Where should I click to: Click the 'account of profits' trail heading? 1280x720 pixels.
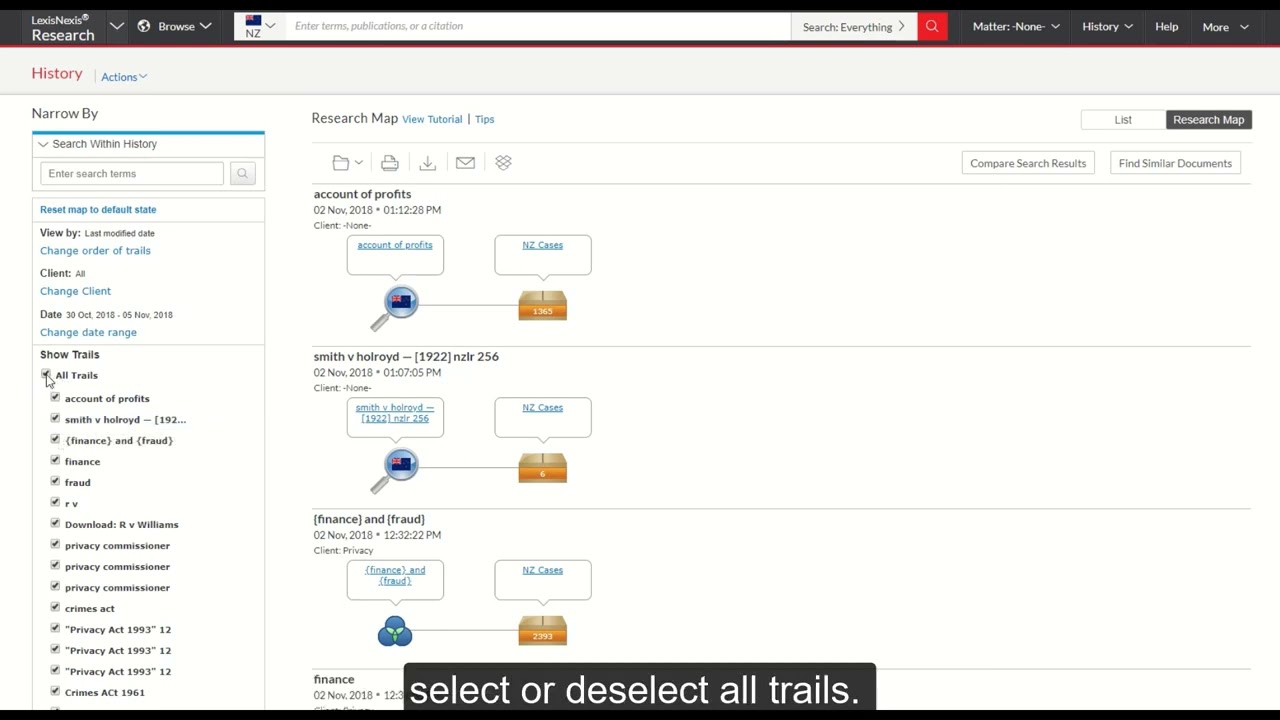tap(362, 194)
